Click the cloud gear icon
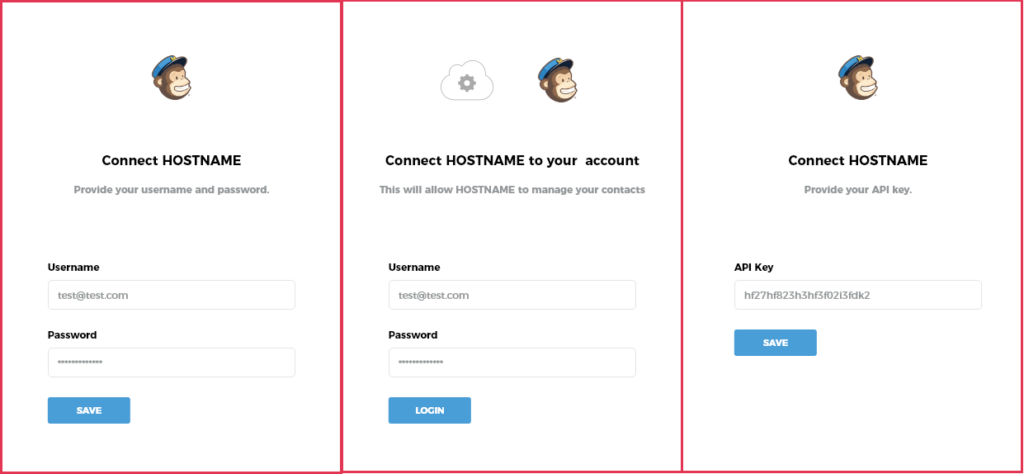The height and width of the screenshot is (474, 1024). (467, 80)
